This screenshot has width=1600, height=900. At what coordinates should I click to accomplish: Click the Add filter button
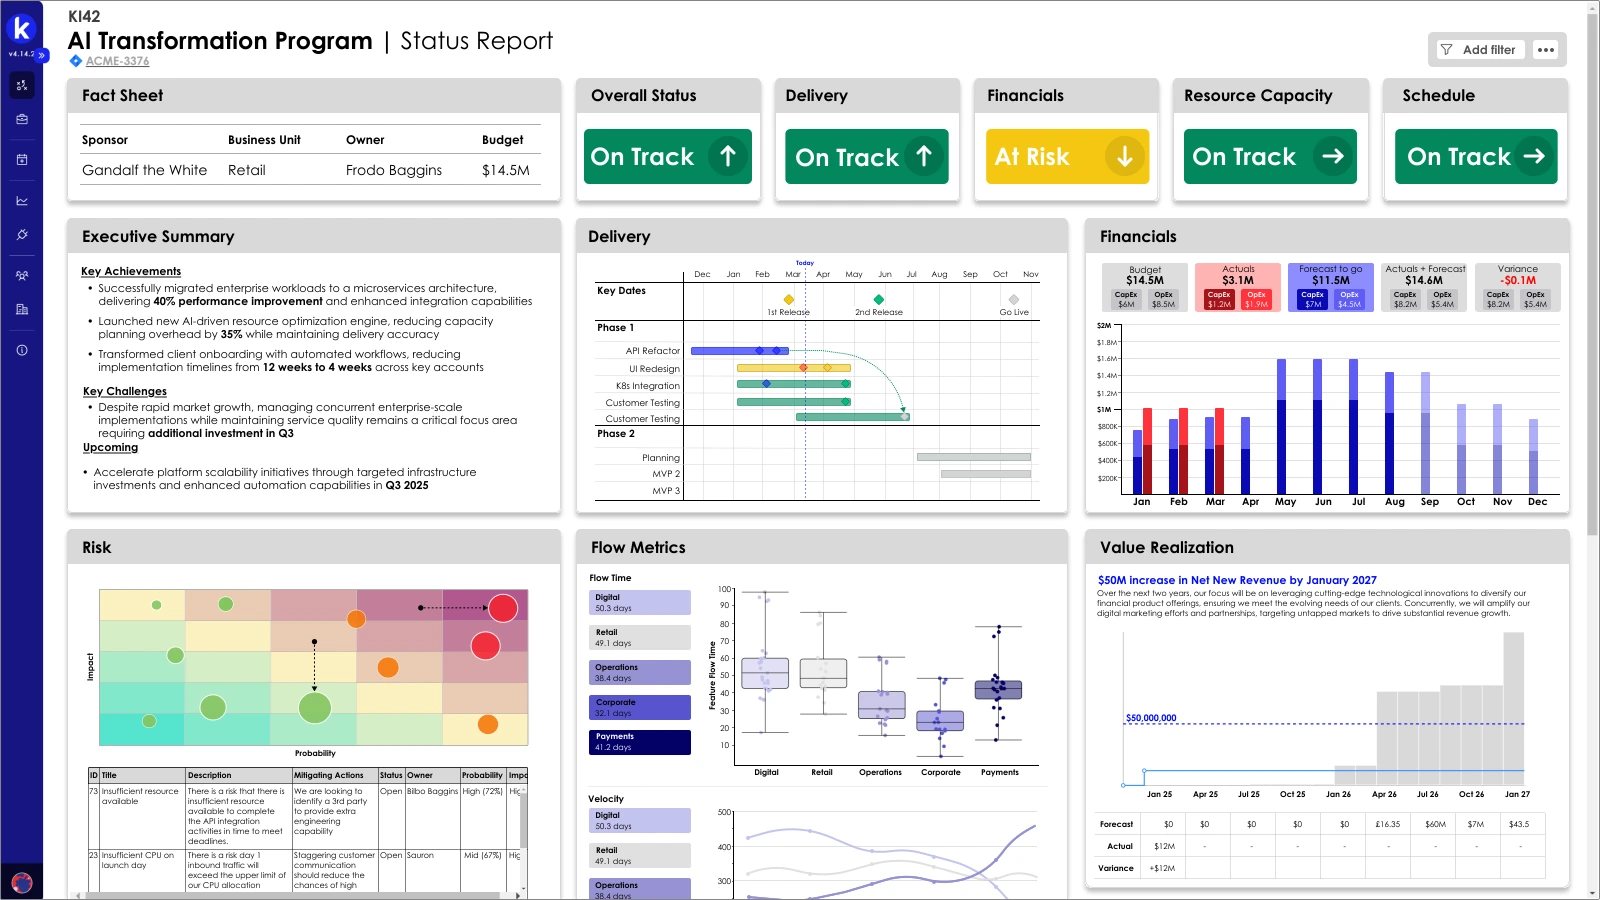[1477, 50]
